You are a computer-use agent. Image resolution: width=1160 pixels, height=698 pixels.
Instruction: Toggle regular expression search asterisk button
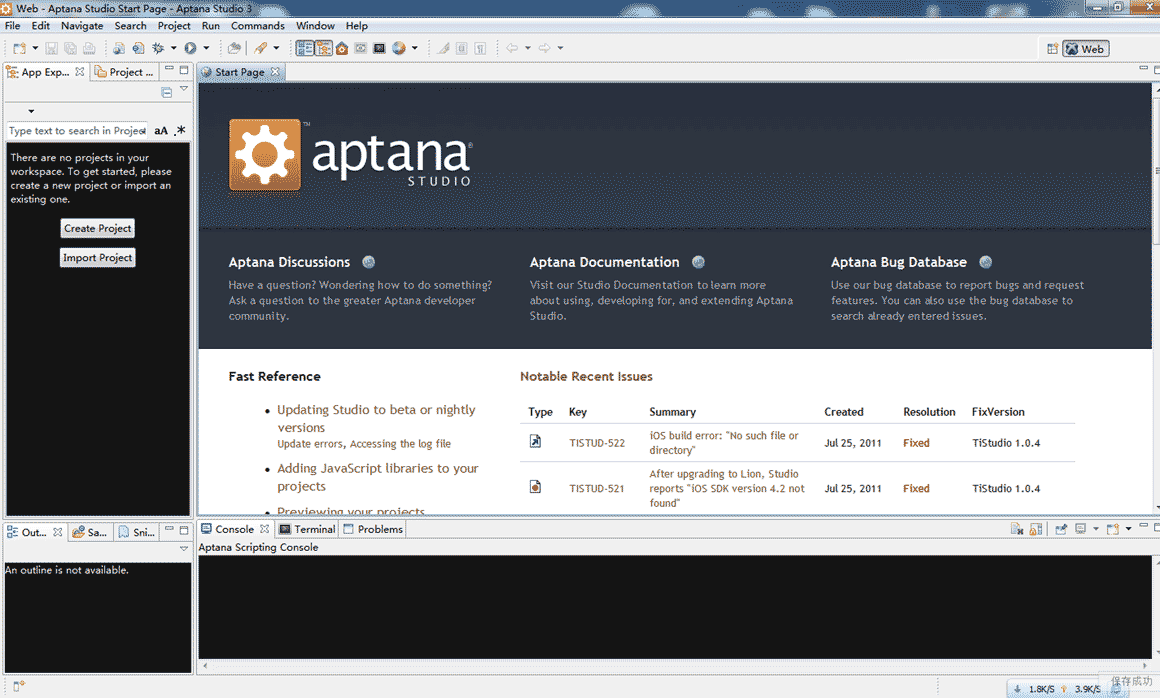(180, 131)
